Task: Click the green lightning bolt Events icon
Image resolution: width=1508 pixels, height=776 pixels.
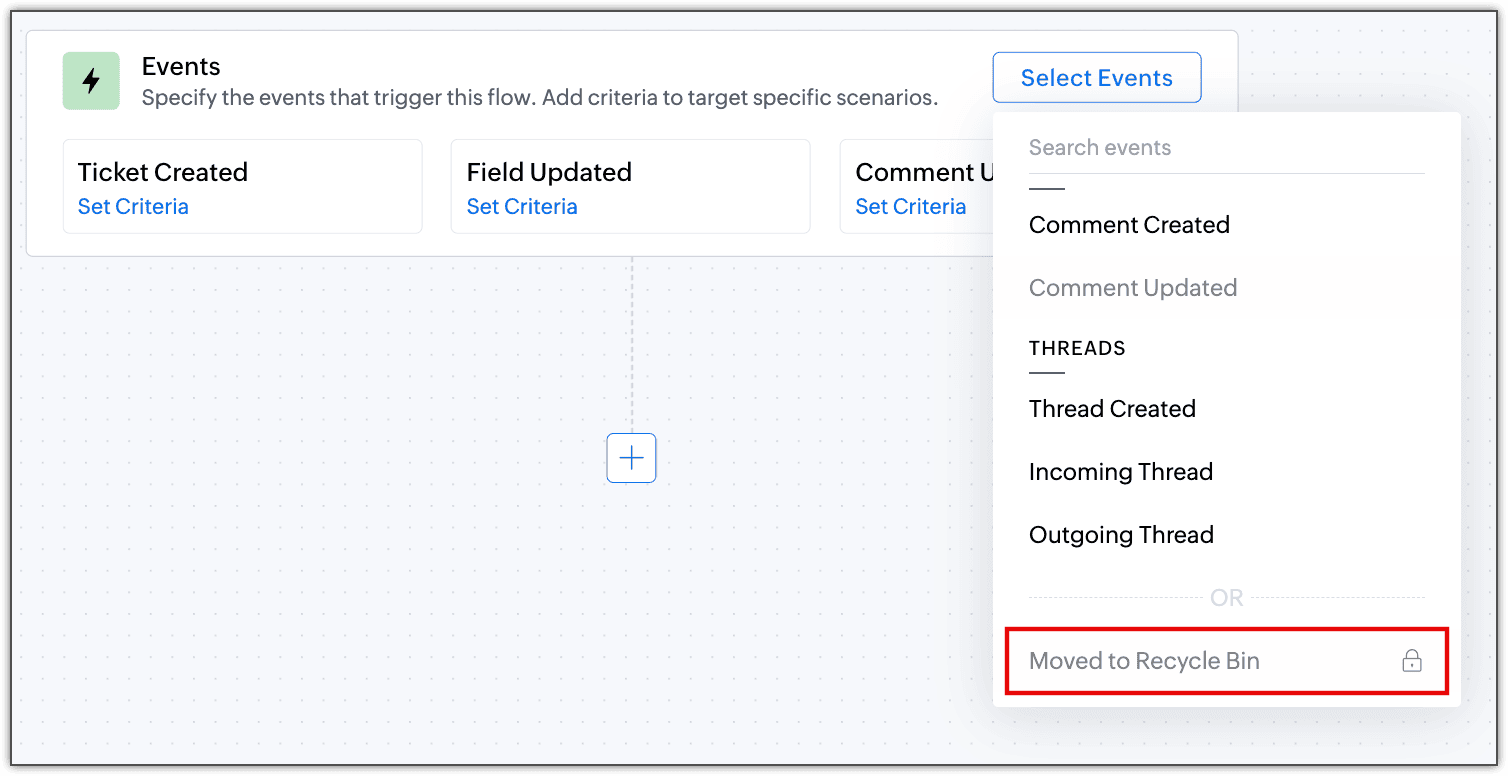Action: [x=91, y=81]
